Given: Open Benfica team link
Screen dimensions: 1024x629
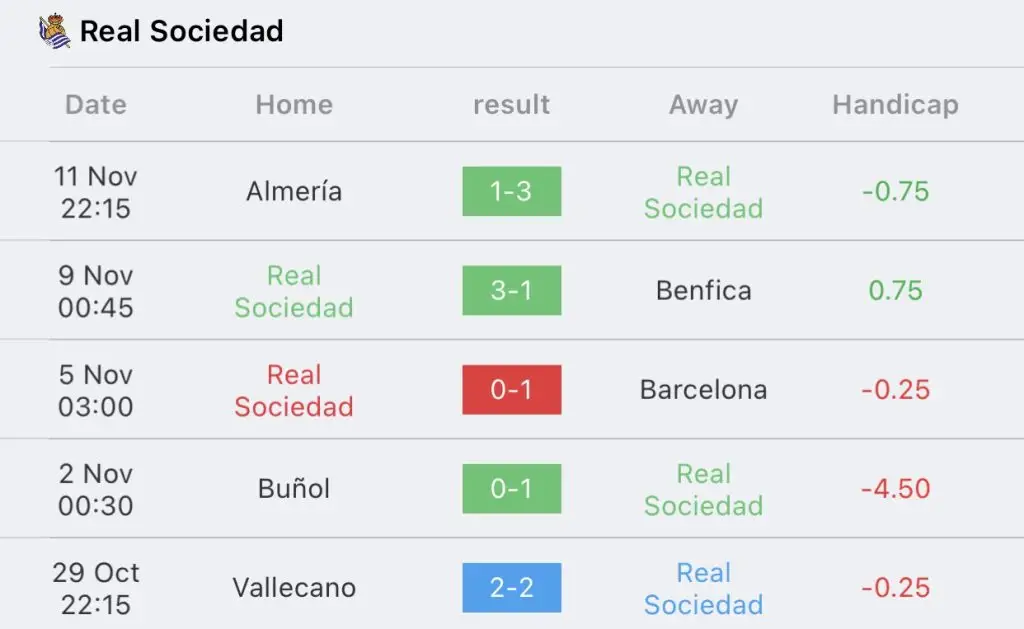Looking at the screenshot, I should coord(703,291).
